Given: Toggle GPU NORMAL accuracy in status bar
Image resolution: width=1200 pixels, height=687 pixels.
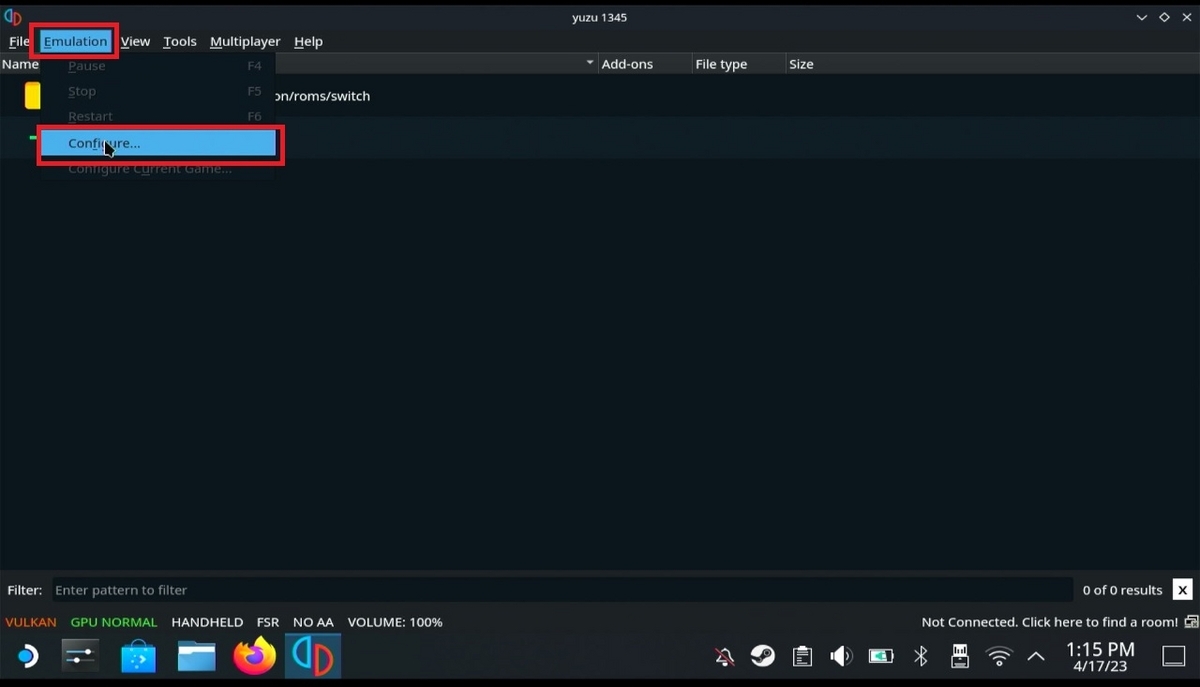Looking at the screenshot, I should 114,622.
